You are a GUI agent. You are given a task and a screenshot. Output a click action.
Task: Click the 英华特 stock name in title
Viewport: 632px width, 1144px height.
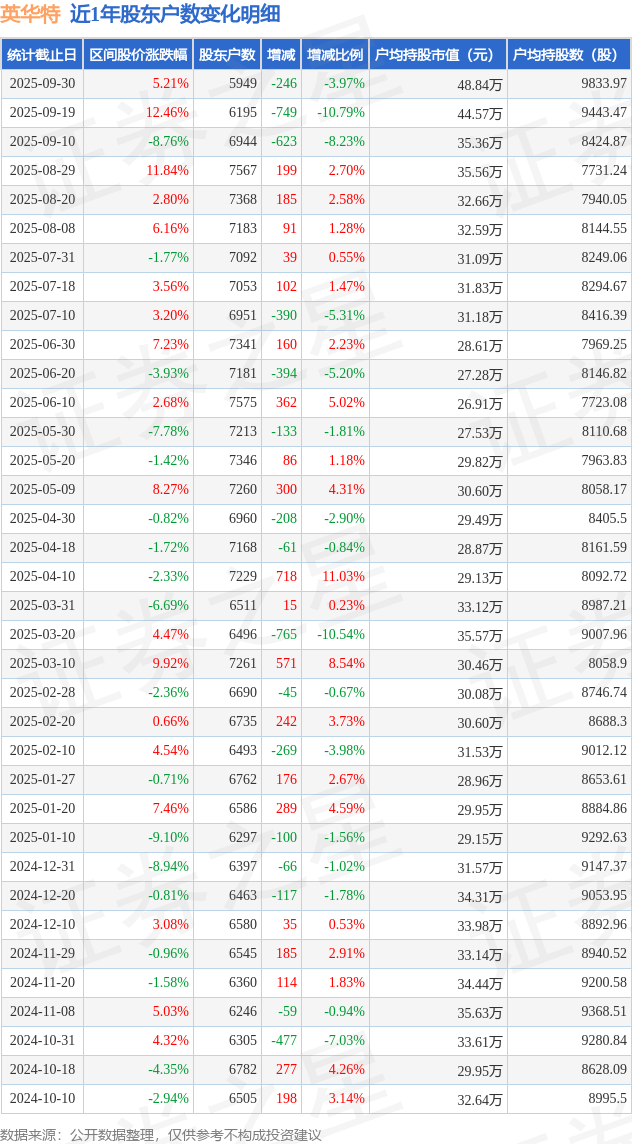click(30, 14)
